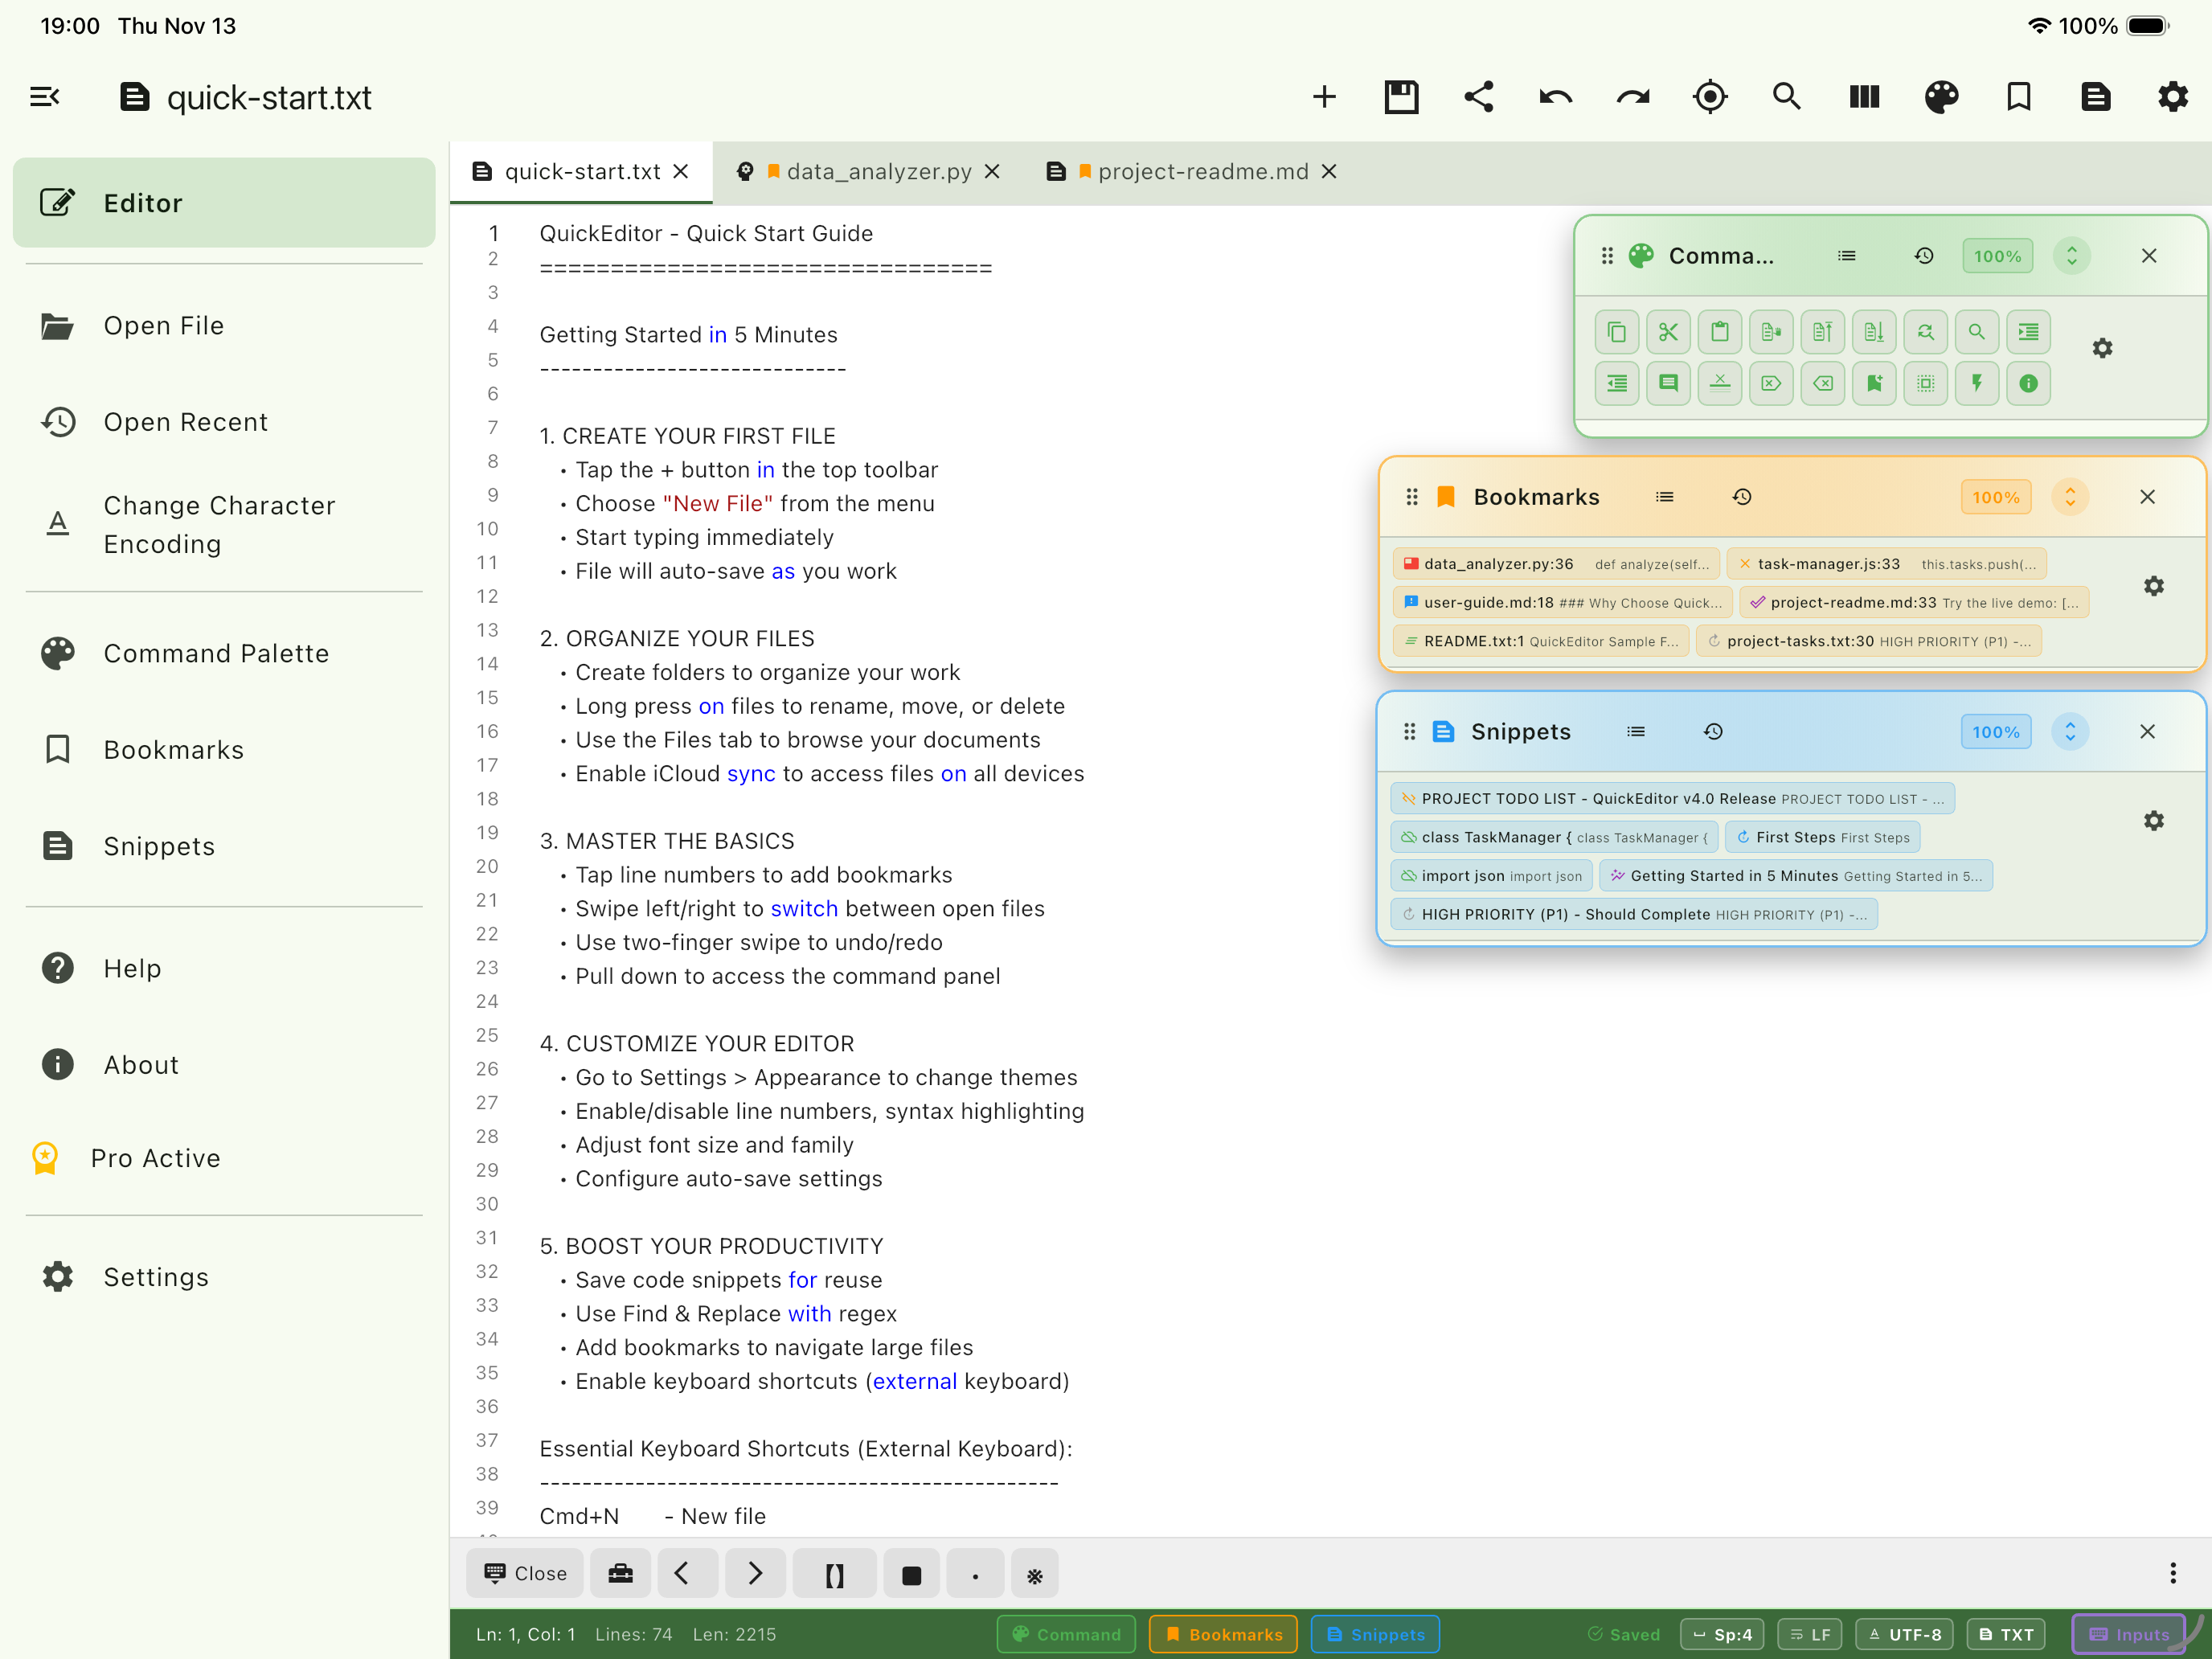Click the lightning bolt quick action icon
Viewport: 2212px width, 1659px height.
1977,383
